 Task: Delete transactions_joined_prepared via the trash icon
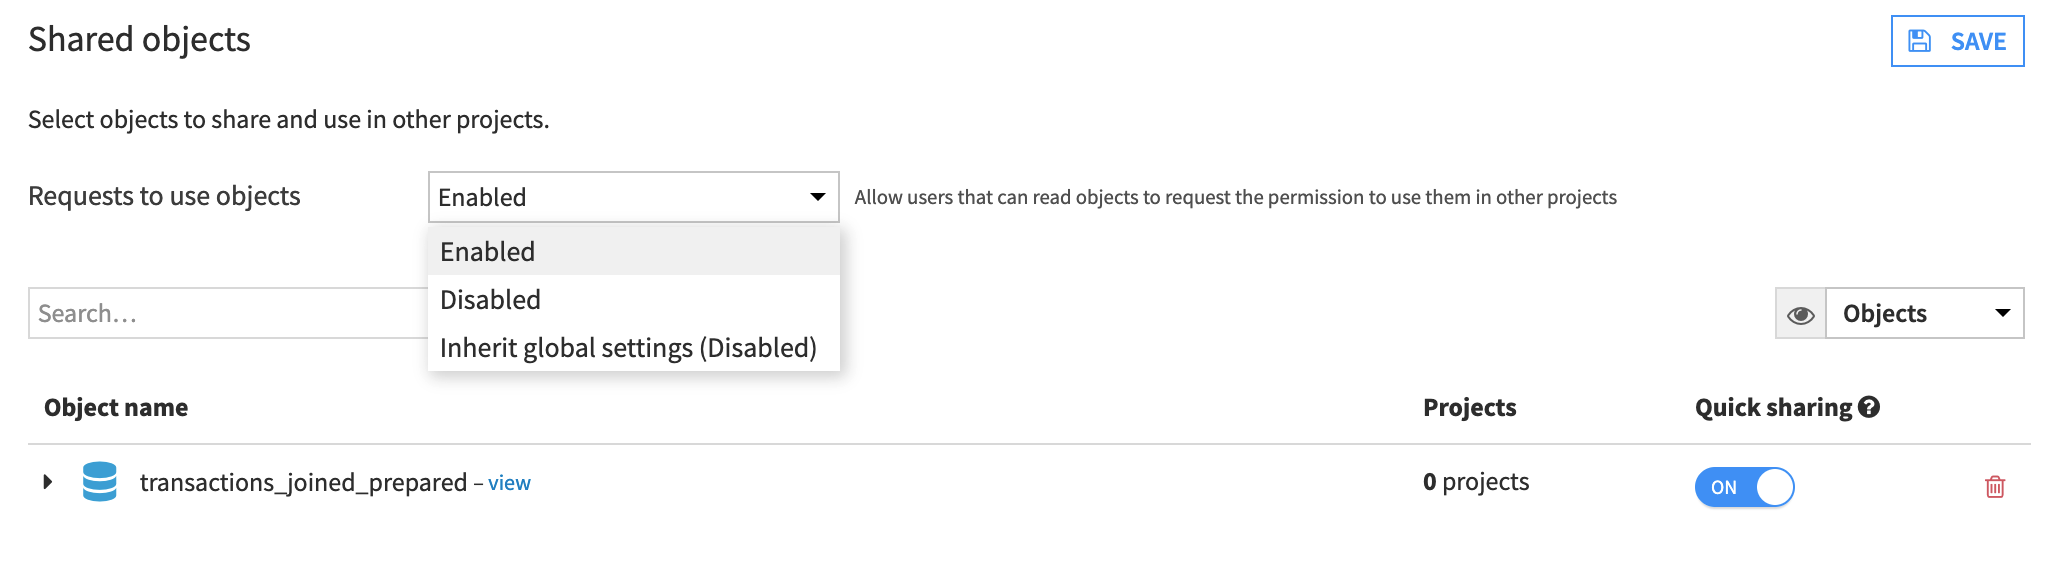[1996, 487]
